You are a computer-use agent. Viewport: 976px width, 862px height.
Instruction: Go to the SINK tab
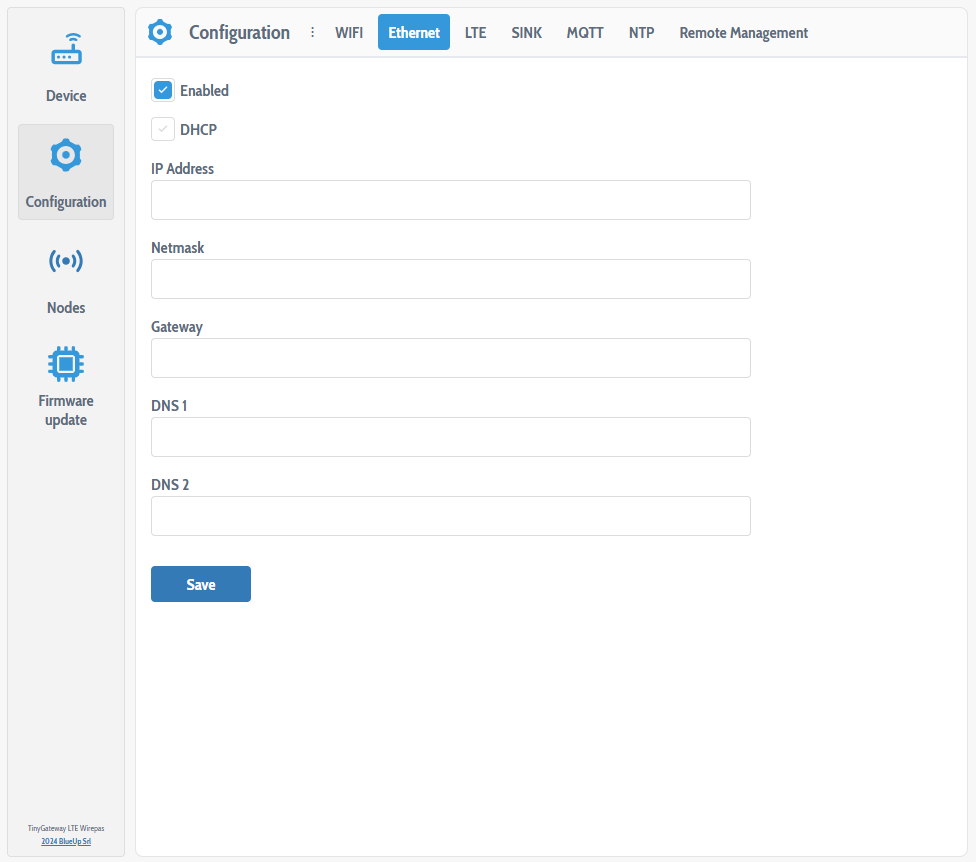(526, 32)
